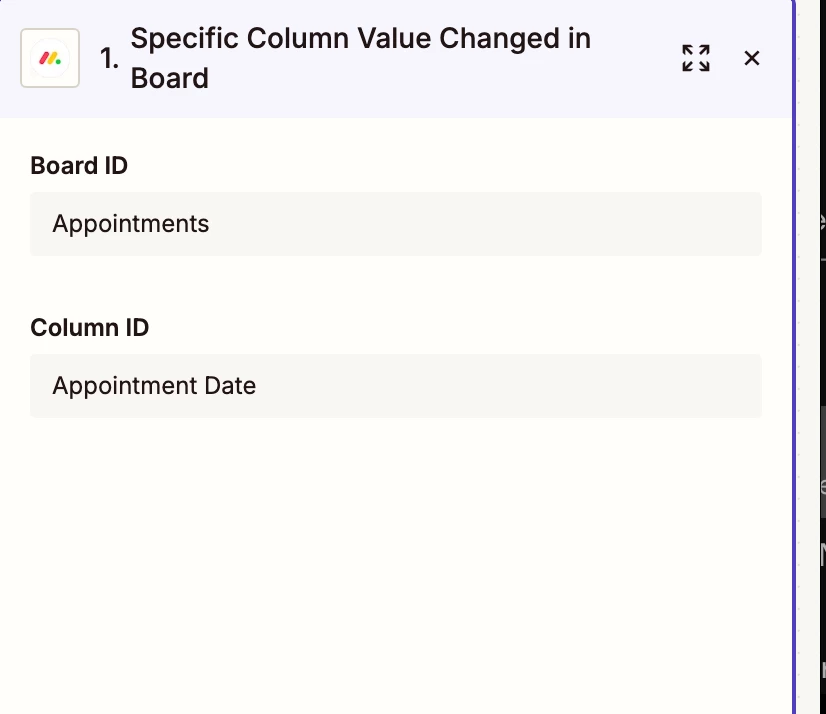This screenshot has height=714, width=826.
Task: Click the 'Board ID' label
Action: coord(79,165)
